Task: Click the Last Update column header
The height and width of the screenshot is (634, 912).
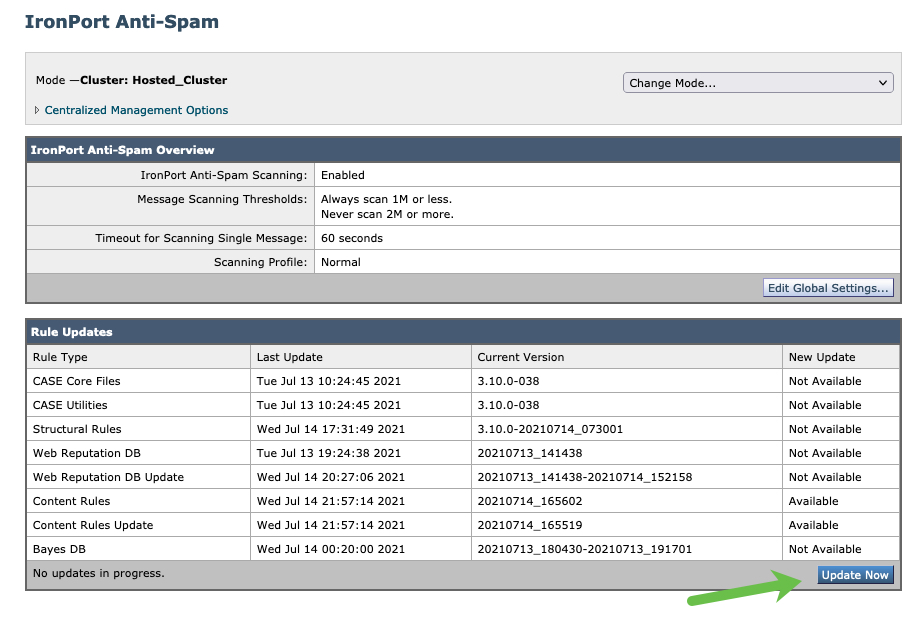Action: tap(290, 357)
